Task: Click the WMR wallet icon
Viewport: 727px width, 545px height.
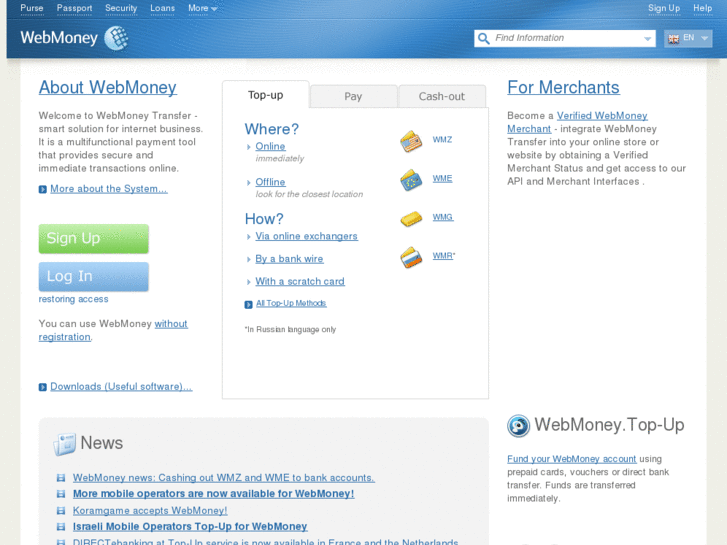Action: [411, 257]
